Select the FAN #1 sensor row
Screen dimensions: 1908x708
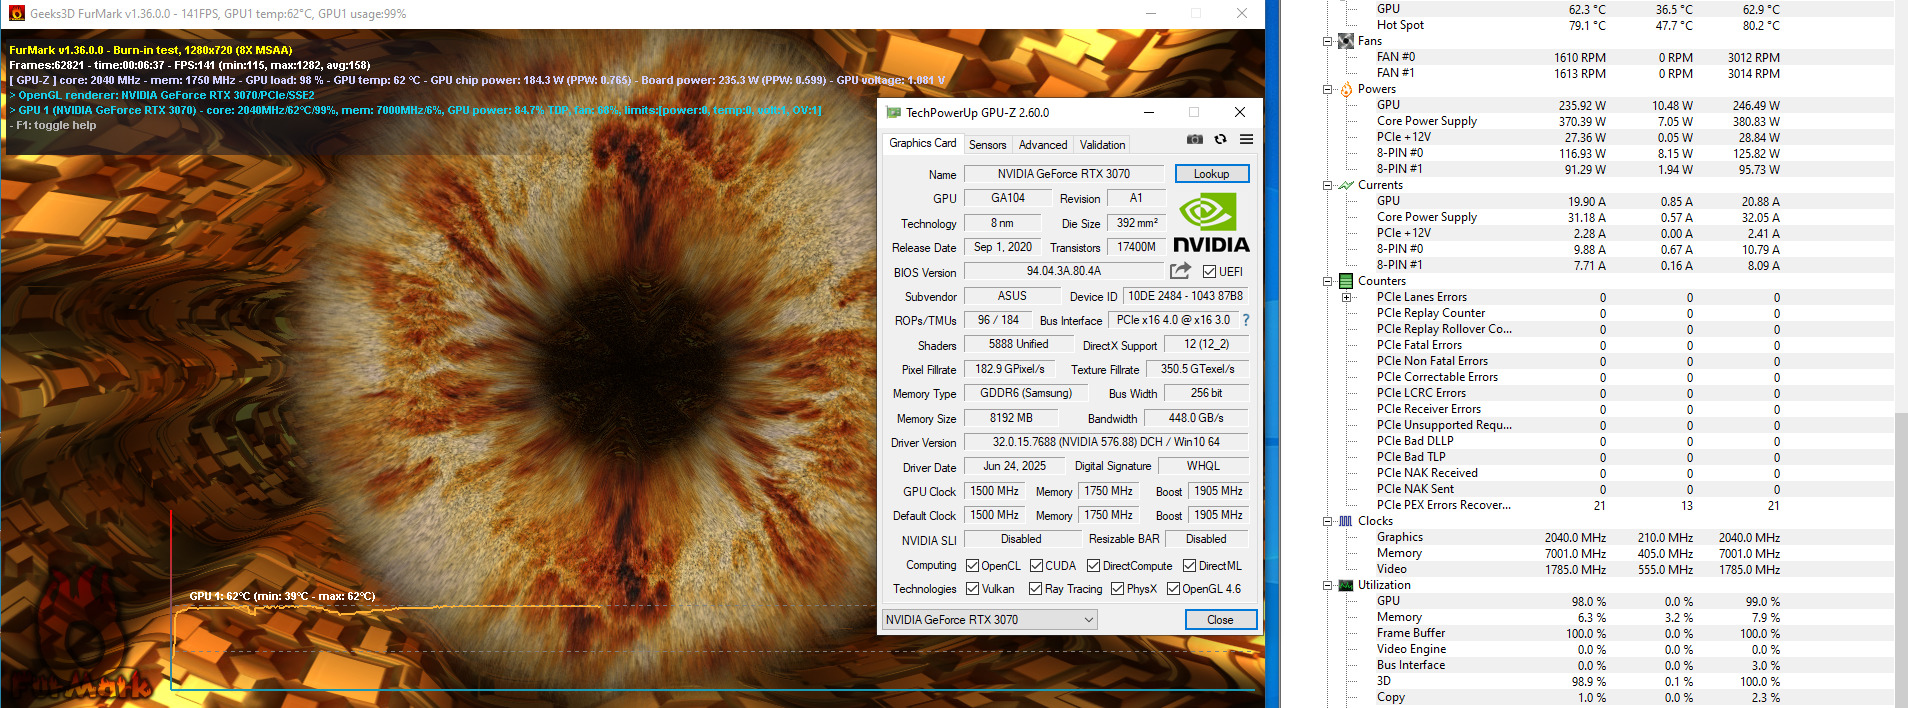(1608, 73)
